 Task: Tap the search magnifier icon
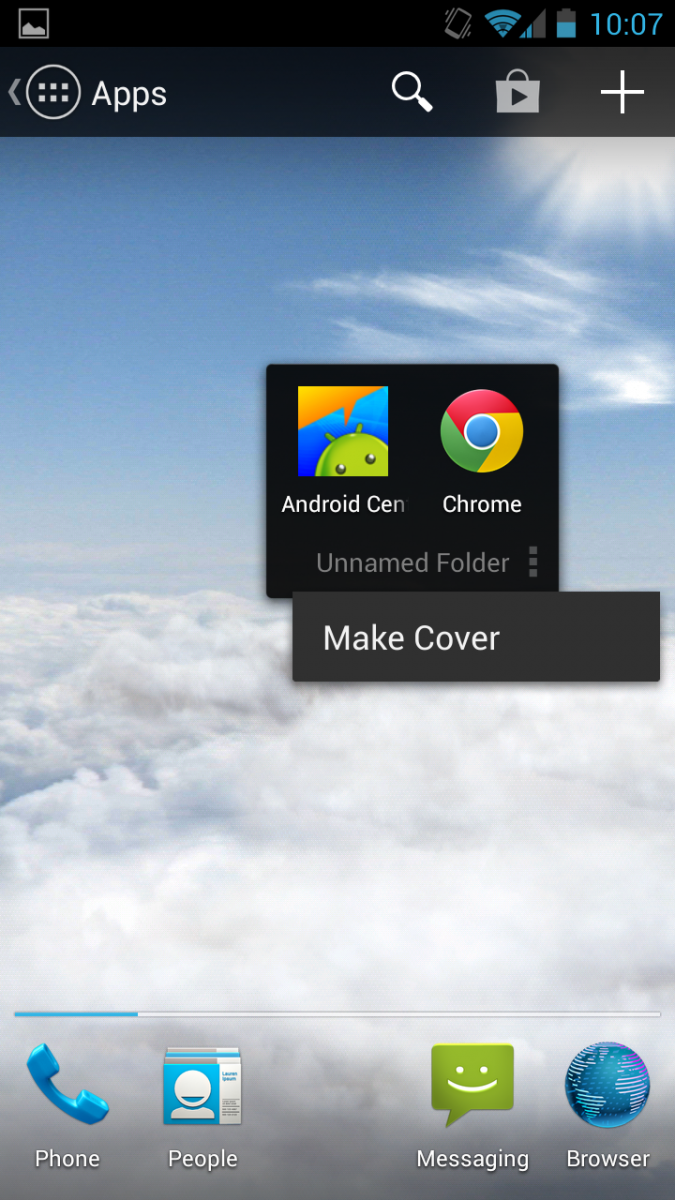(x=411, y=92)
